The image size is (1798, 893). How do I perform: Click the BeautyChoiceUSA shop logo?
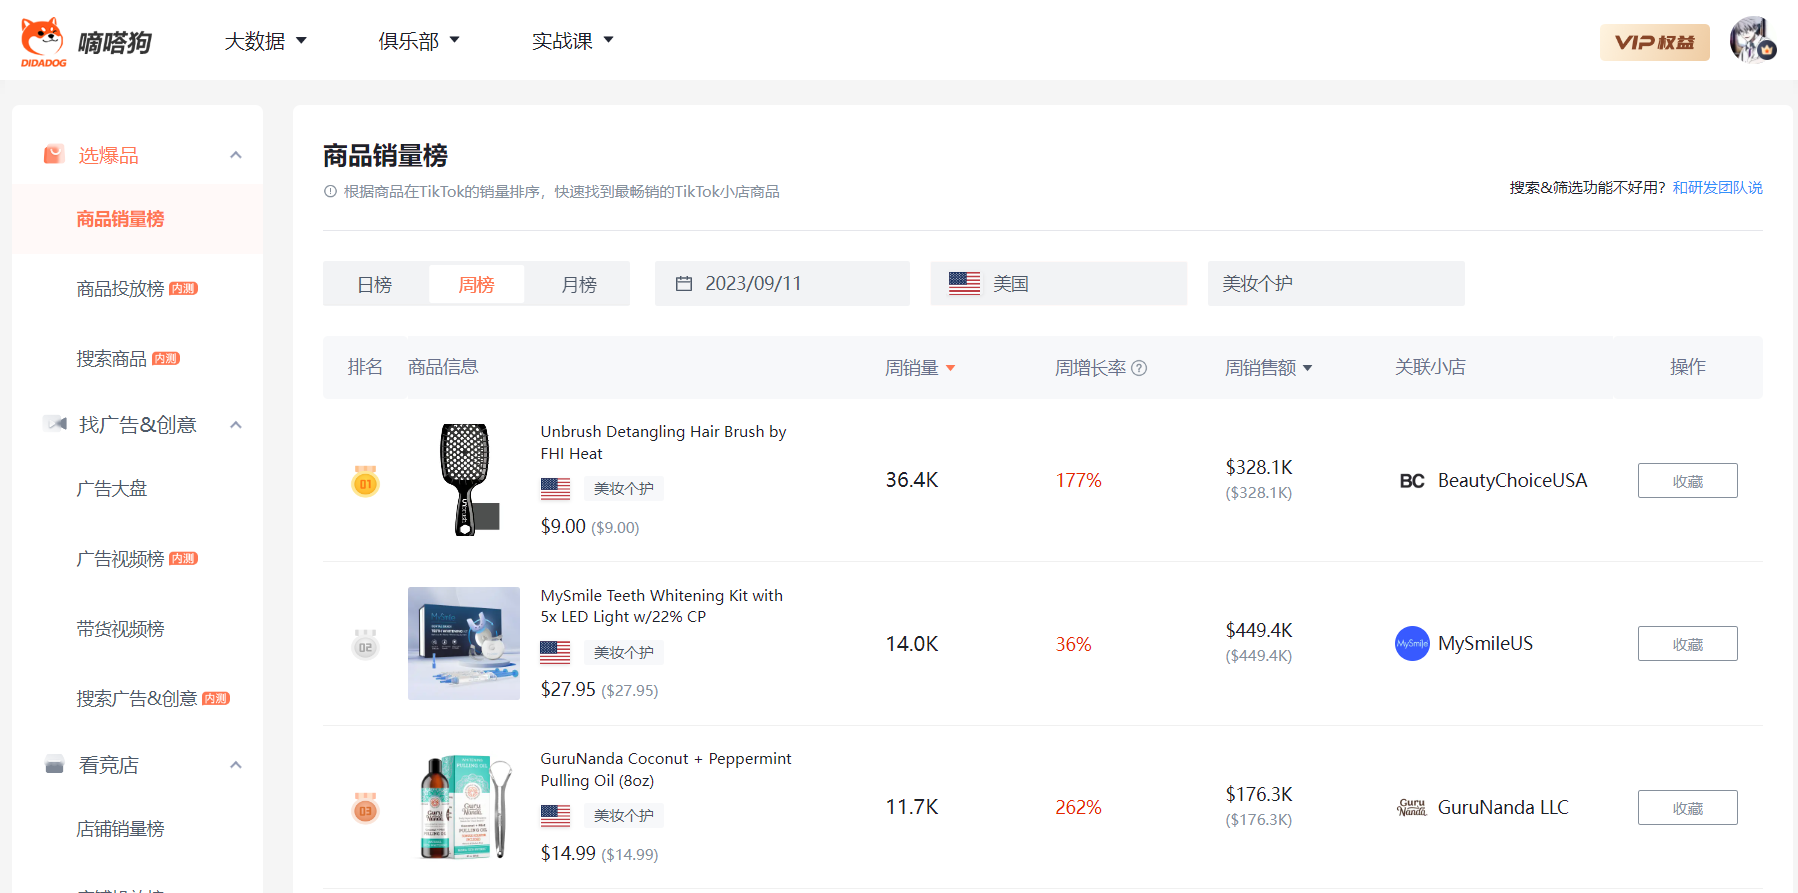click(x=1411, y=481)
